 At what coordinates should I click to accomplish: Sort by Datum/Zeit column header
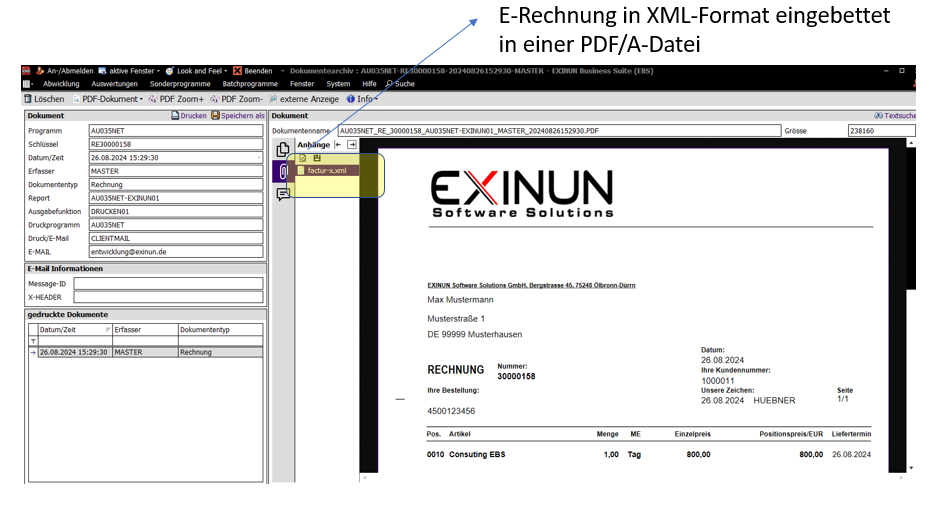pyautogui.click(x=75, y=330)
